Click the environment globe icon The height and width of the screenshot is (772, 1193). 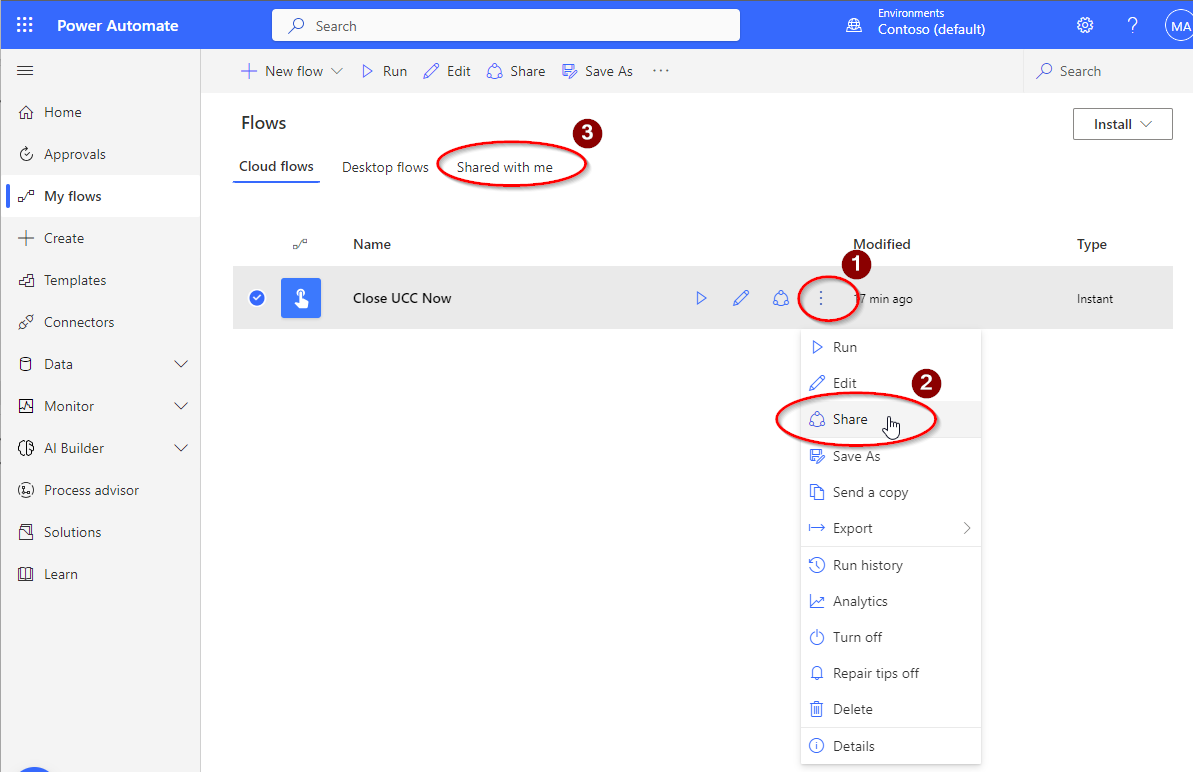click(854, 26)
